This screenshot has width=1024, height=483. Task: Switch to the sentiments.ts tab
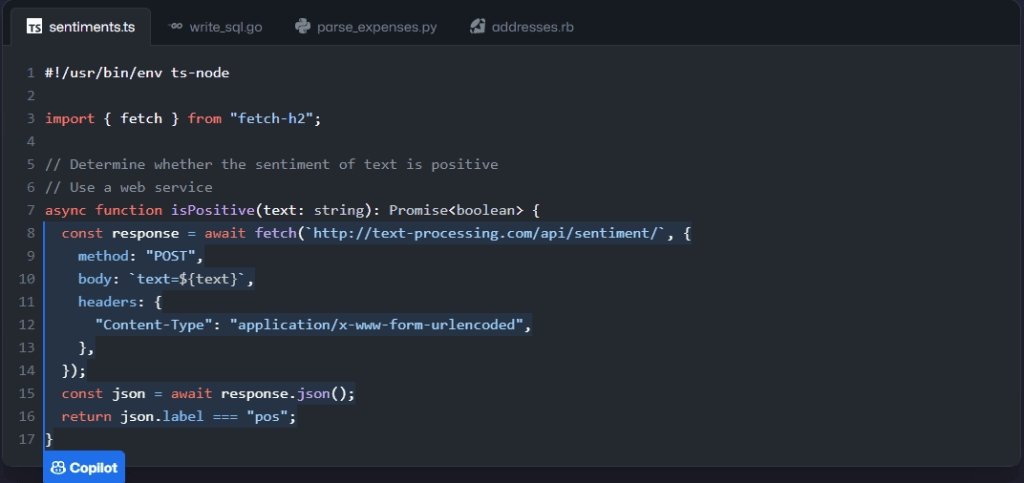pyautogui.click(x=81, y=27)
